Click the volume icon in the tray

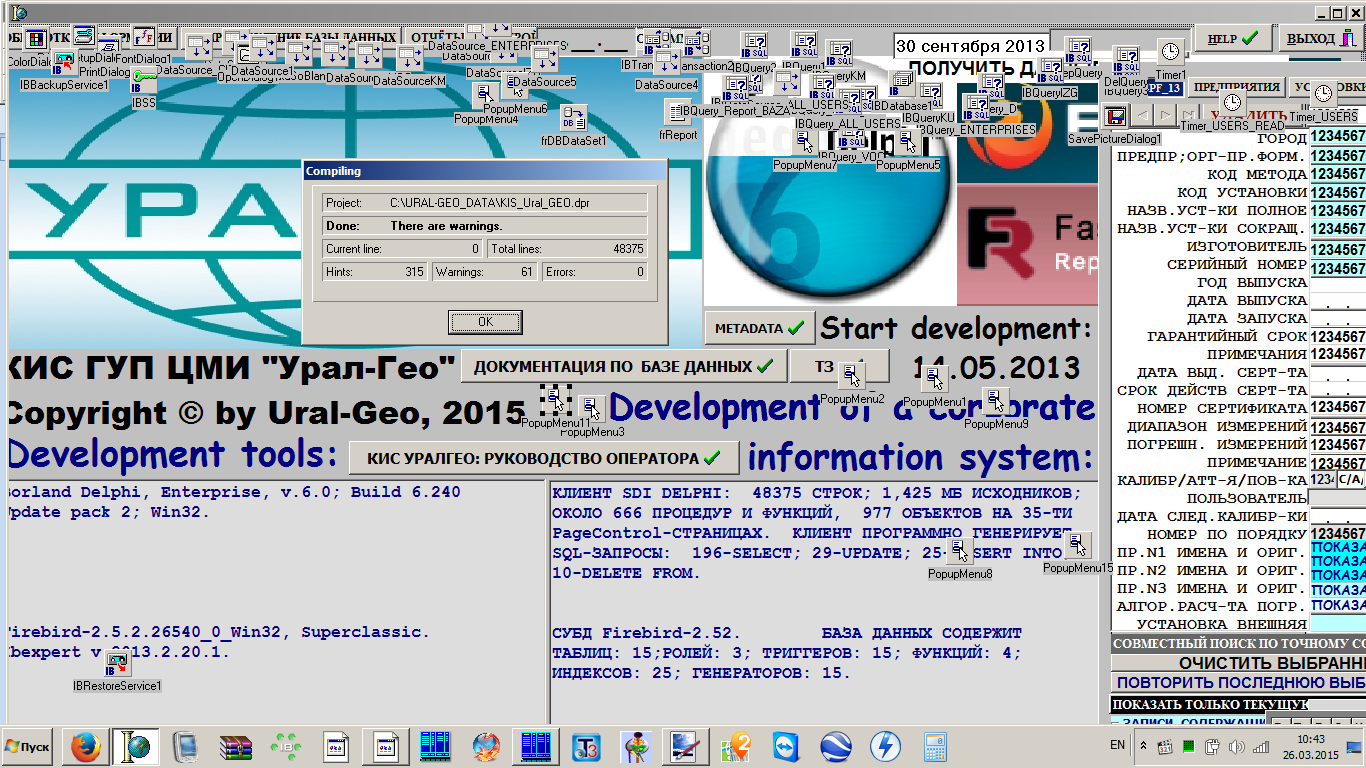click(1236, 746)
